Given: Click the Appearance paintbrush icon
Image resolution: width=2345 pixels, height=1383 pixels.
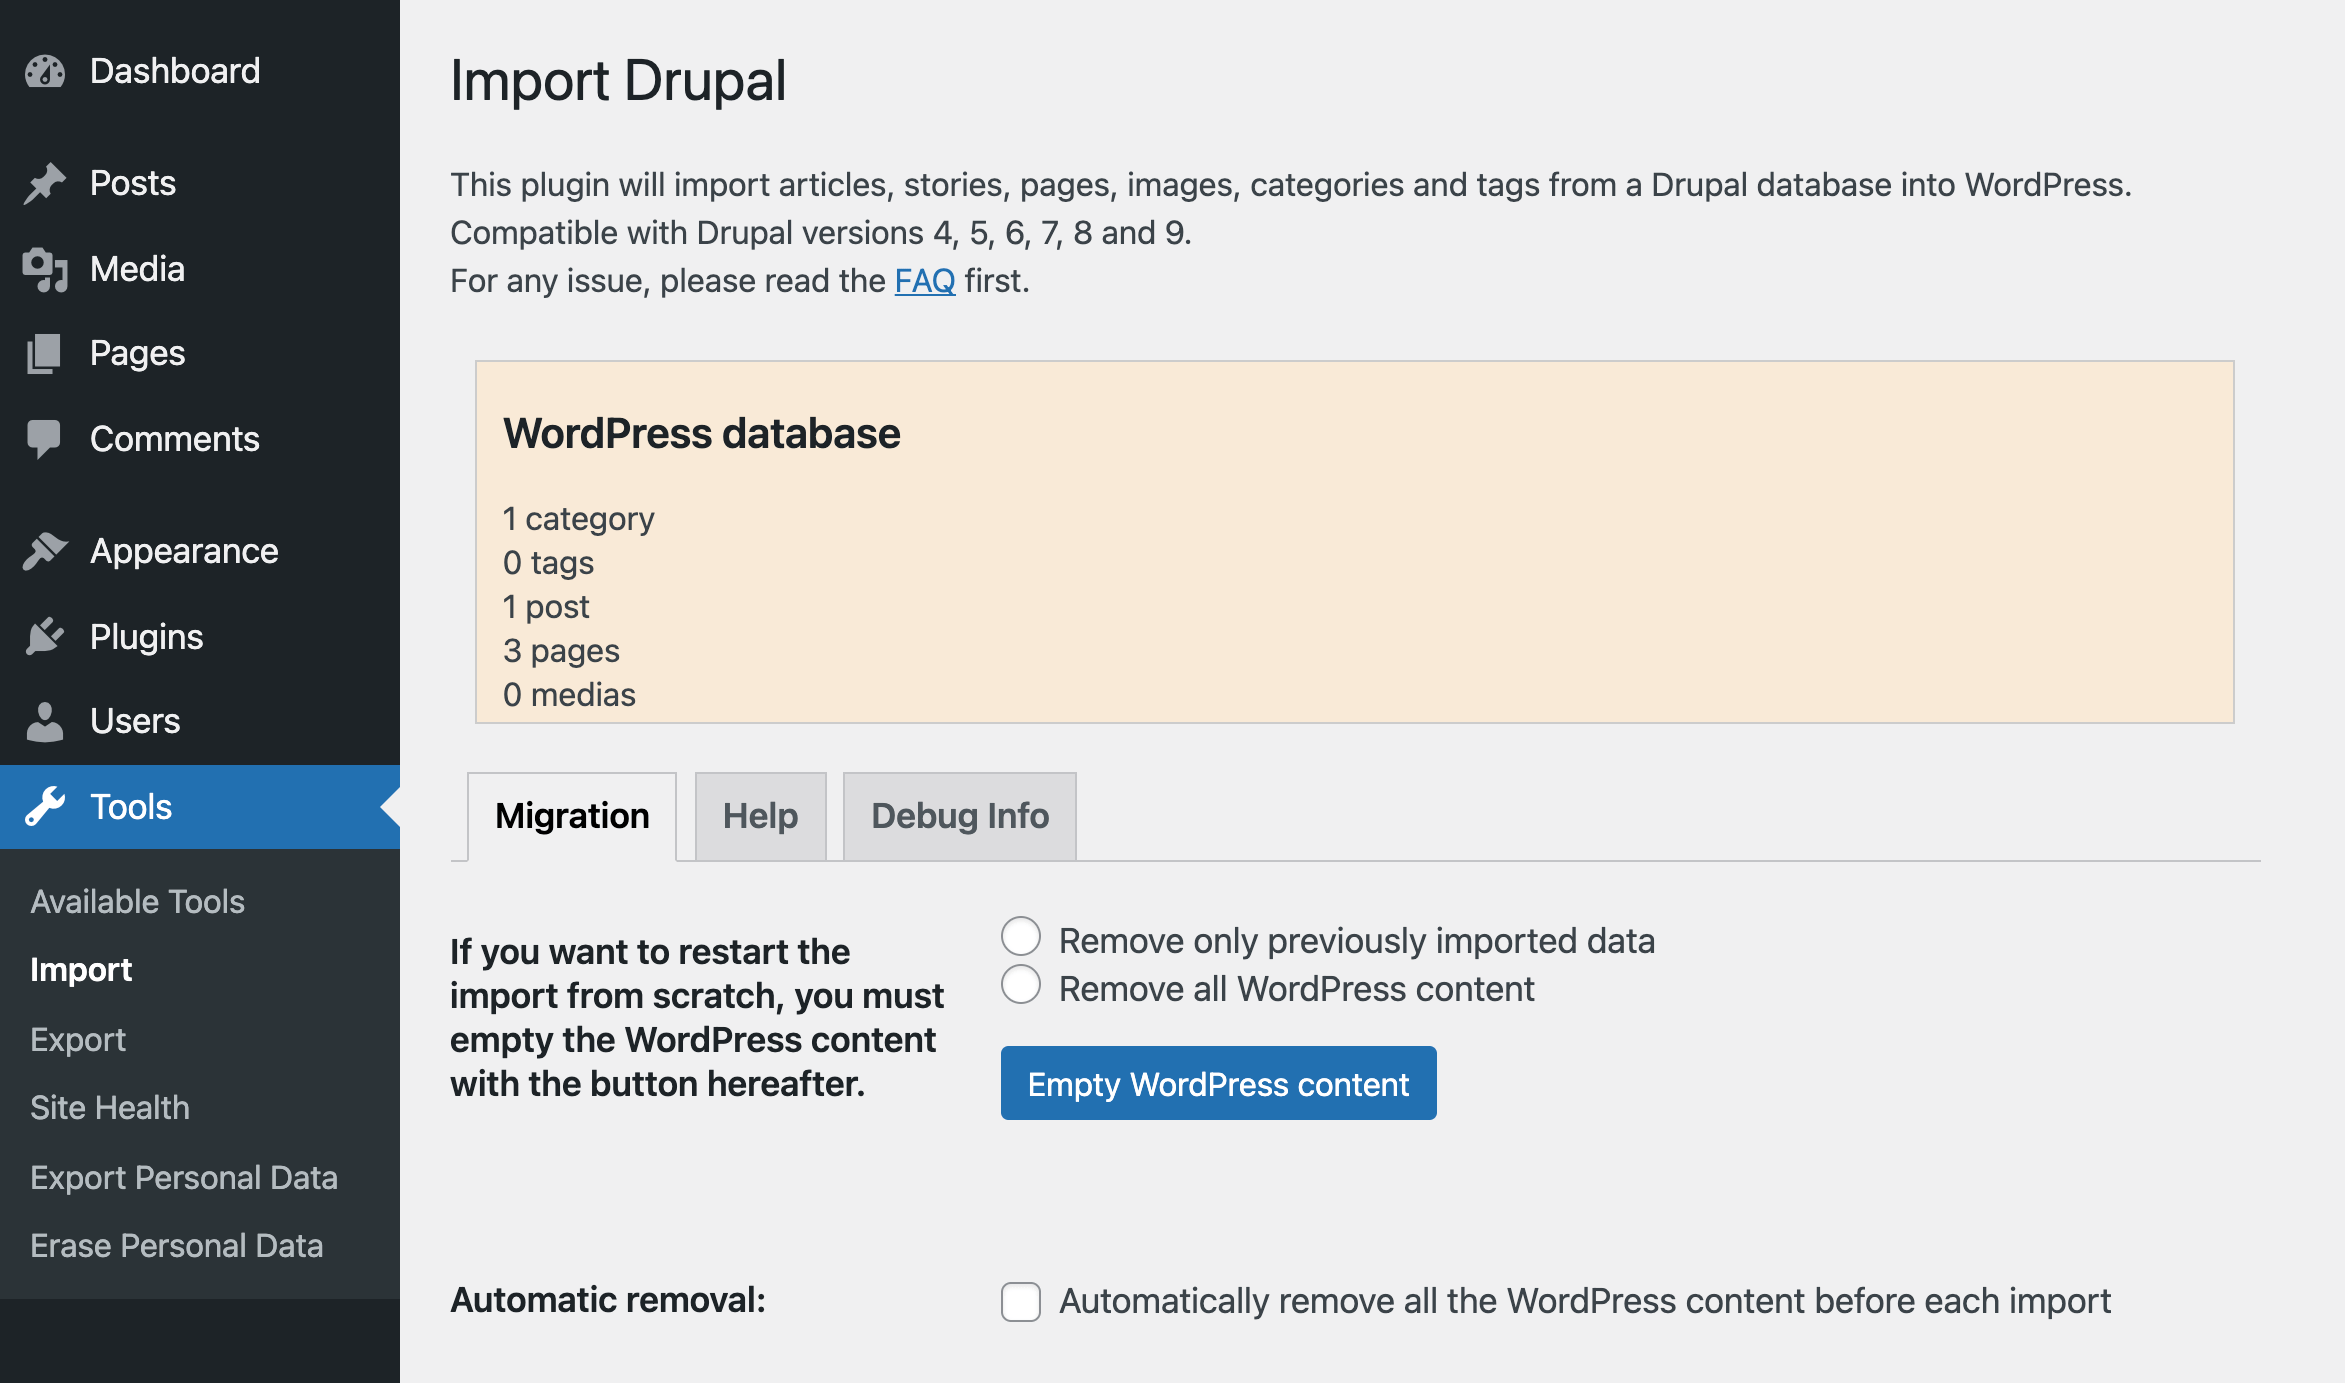Looking at the screenshot, I should click(x=45, y=551).
